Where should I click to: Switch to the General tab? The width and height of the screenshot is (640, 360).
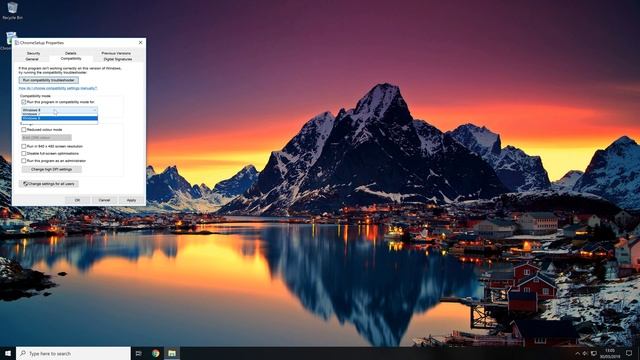pyautogui.click(x=32, y=59)
